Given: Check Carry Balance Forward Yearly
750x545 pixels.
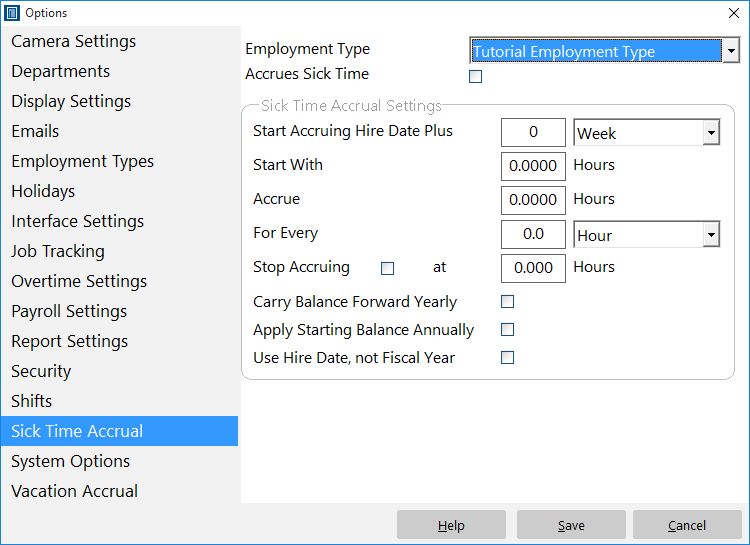Looking at the screenshot, I should click(507, 301).
